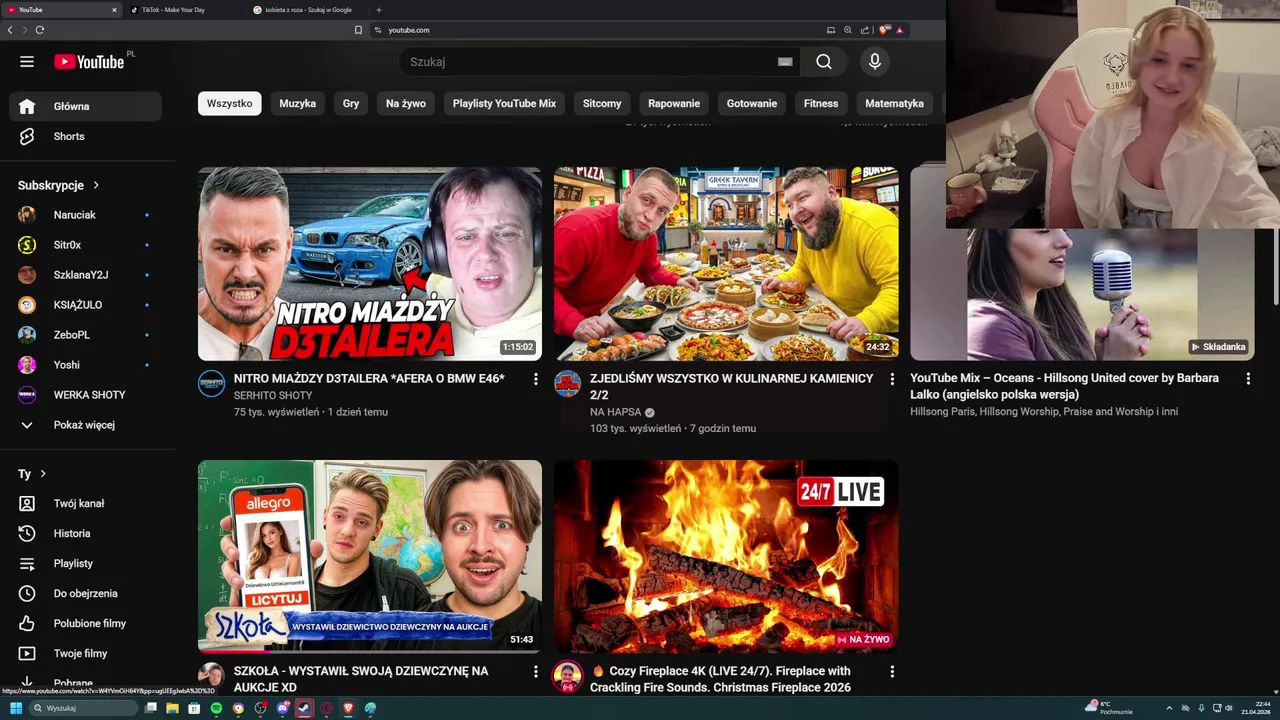Open the on-screen keyboard icon in search box

pos(785,62)
